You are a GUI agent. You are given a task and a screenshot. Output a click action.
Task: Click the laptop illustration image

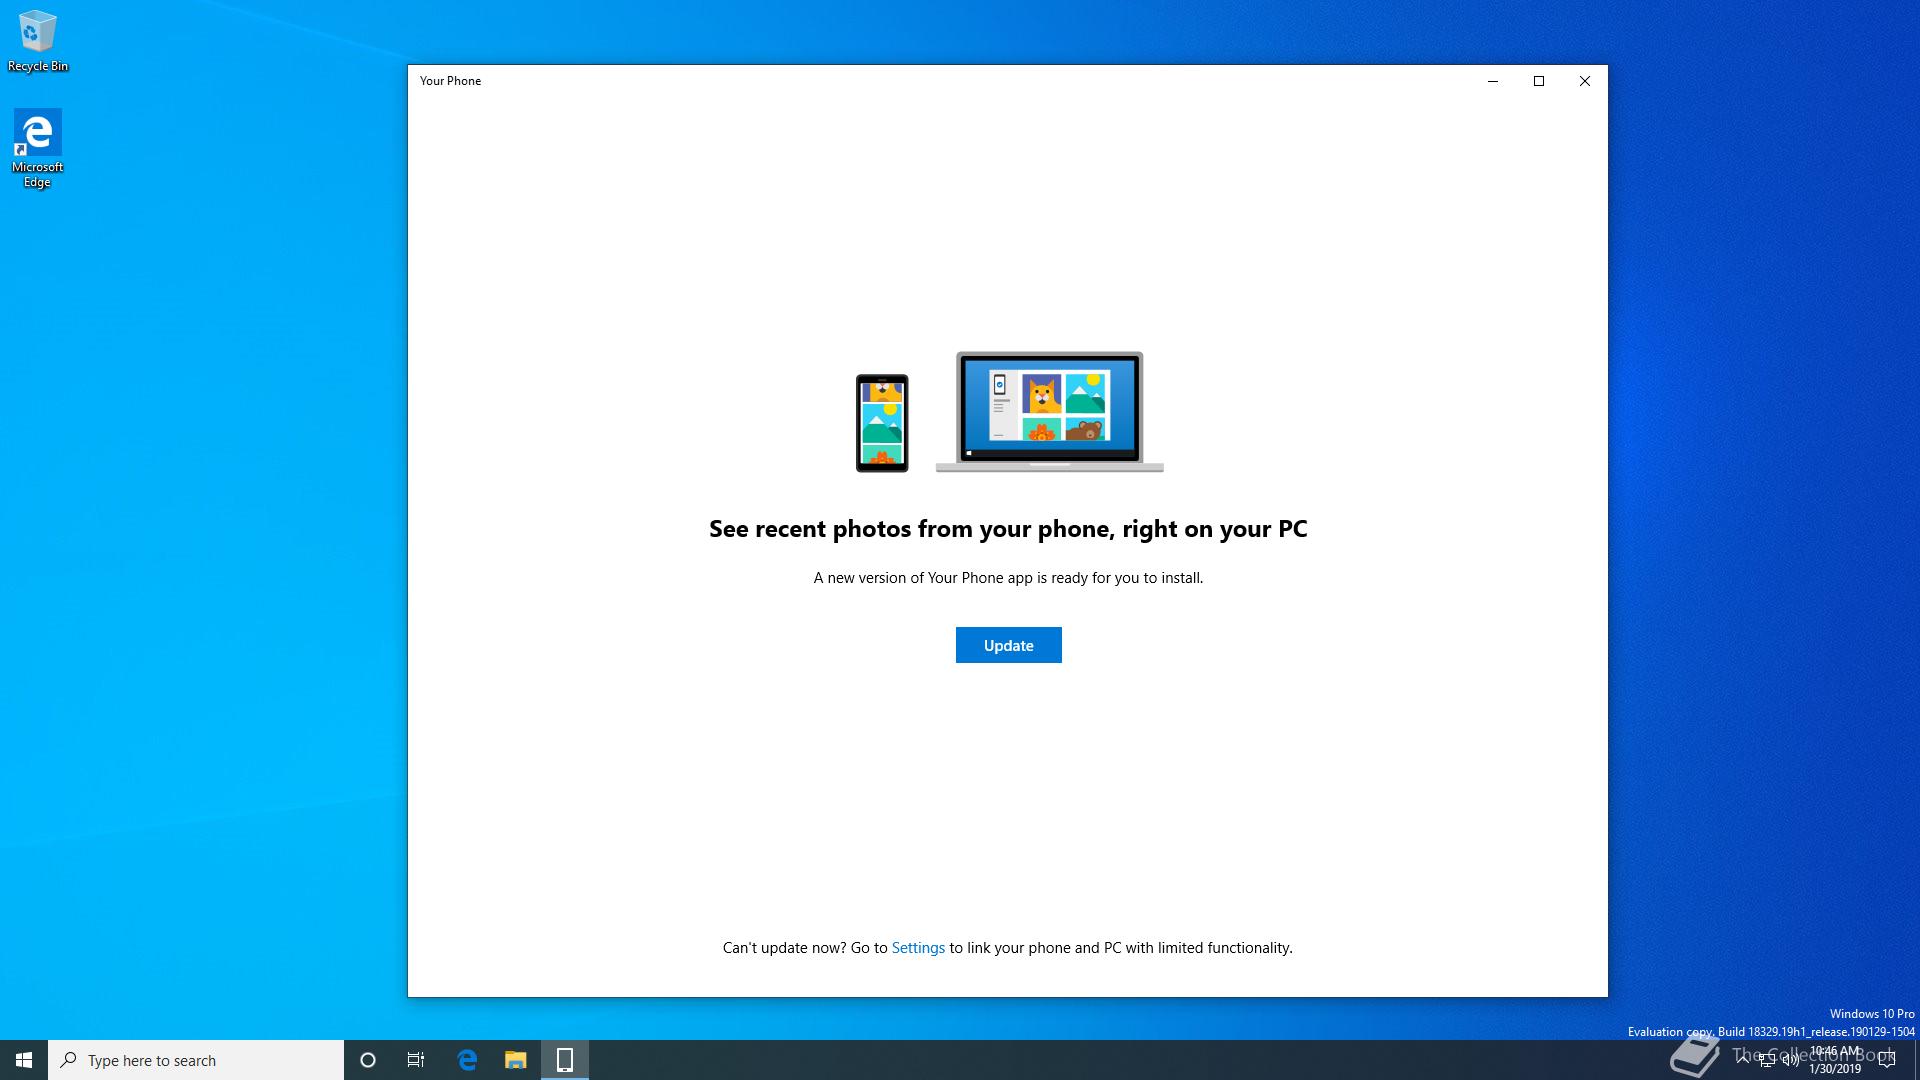[1050, 411]
